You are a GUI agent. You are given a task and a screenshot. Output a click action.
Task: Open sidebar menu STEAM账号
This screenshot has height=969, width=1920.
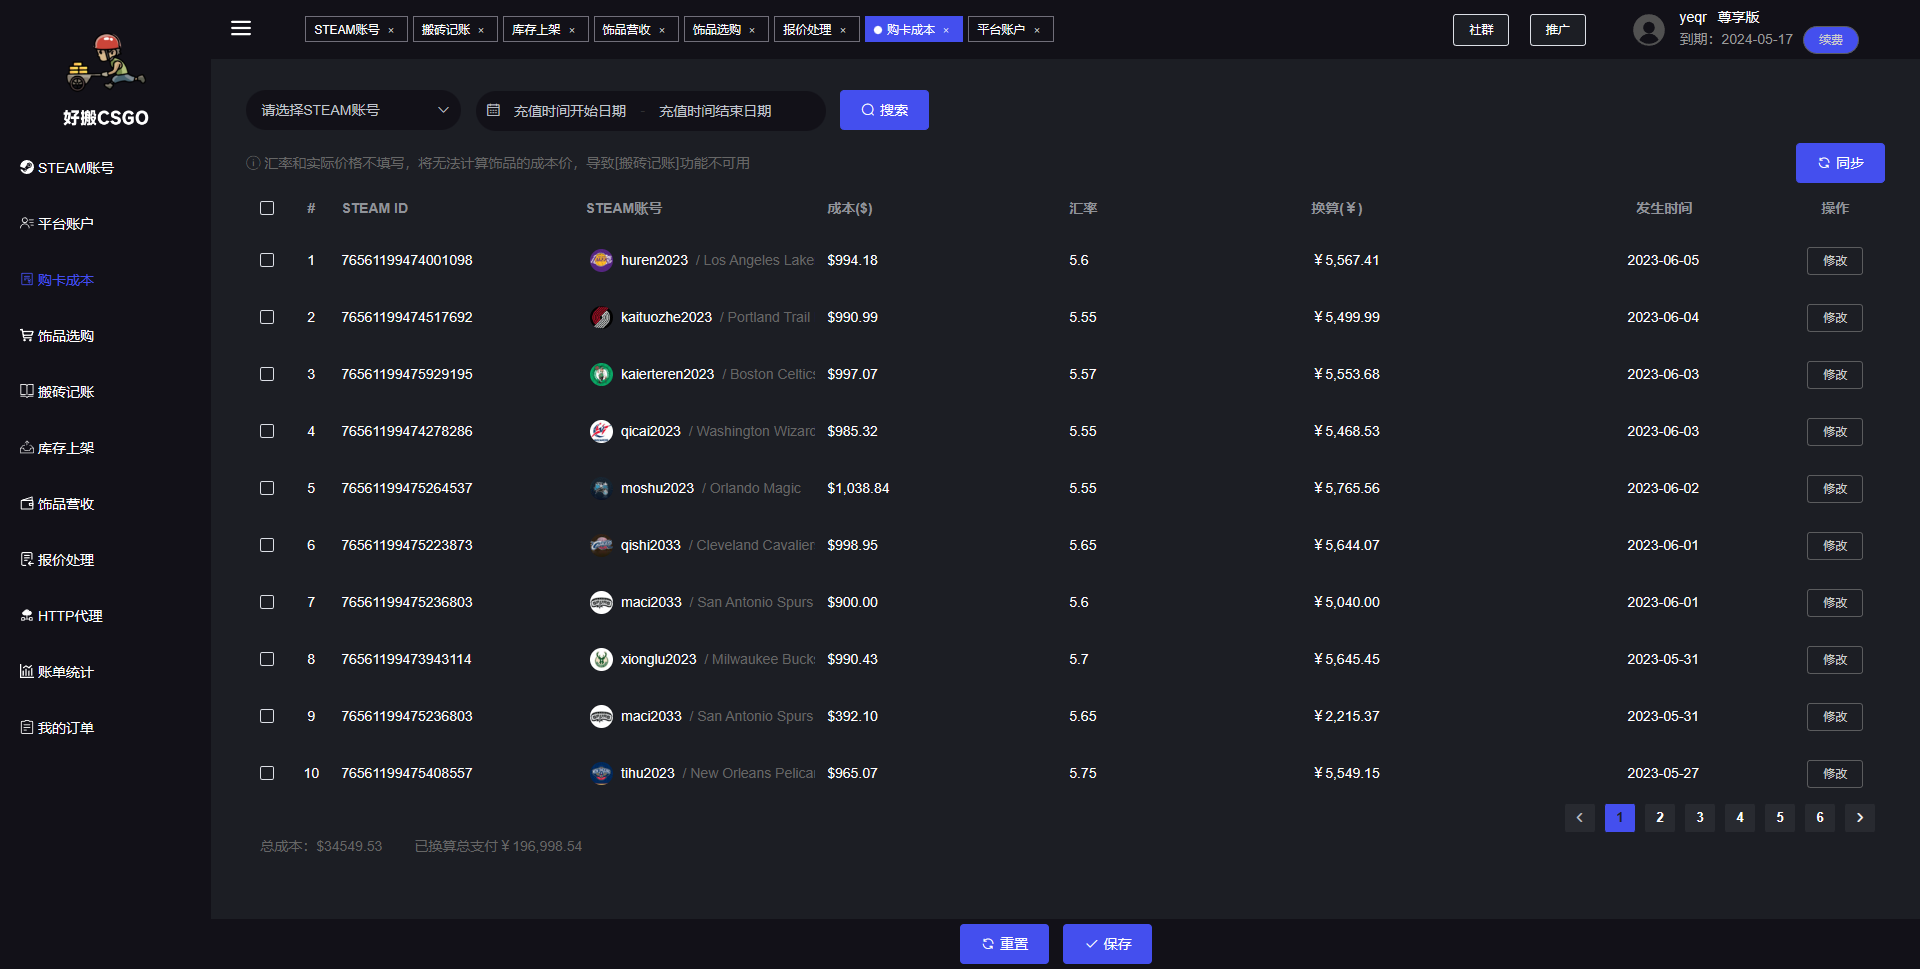tap(67, 168)
